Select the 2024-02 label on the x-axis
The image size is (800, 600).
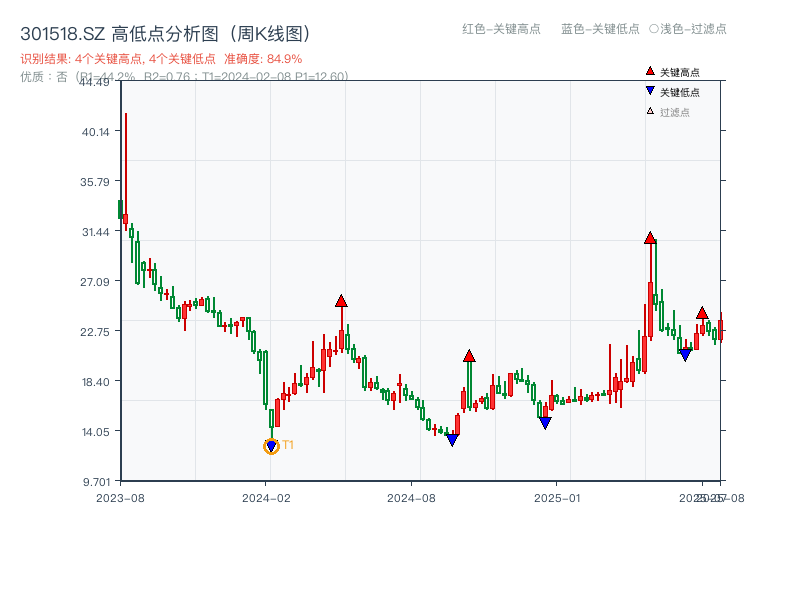265,496
